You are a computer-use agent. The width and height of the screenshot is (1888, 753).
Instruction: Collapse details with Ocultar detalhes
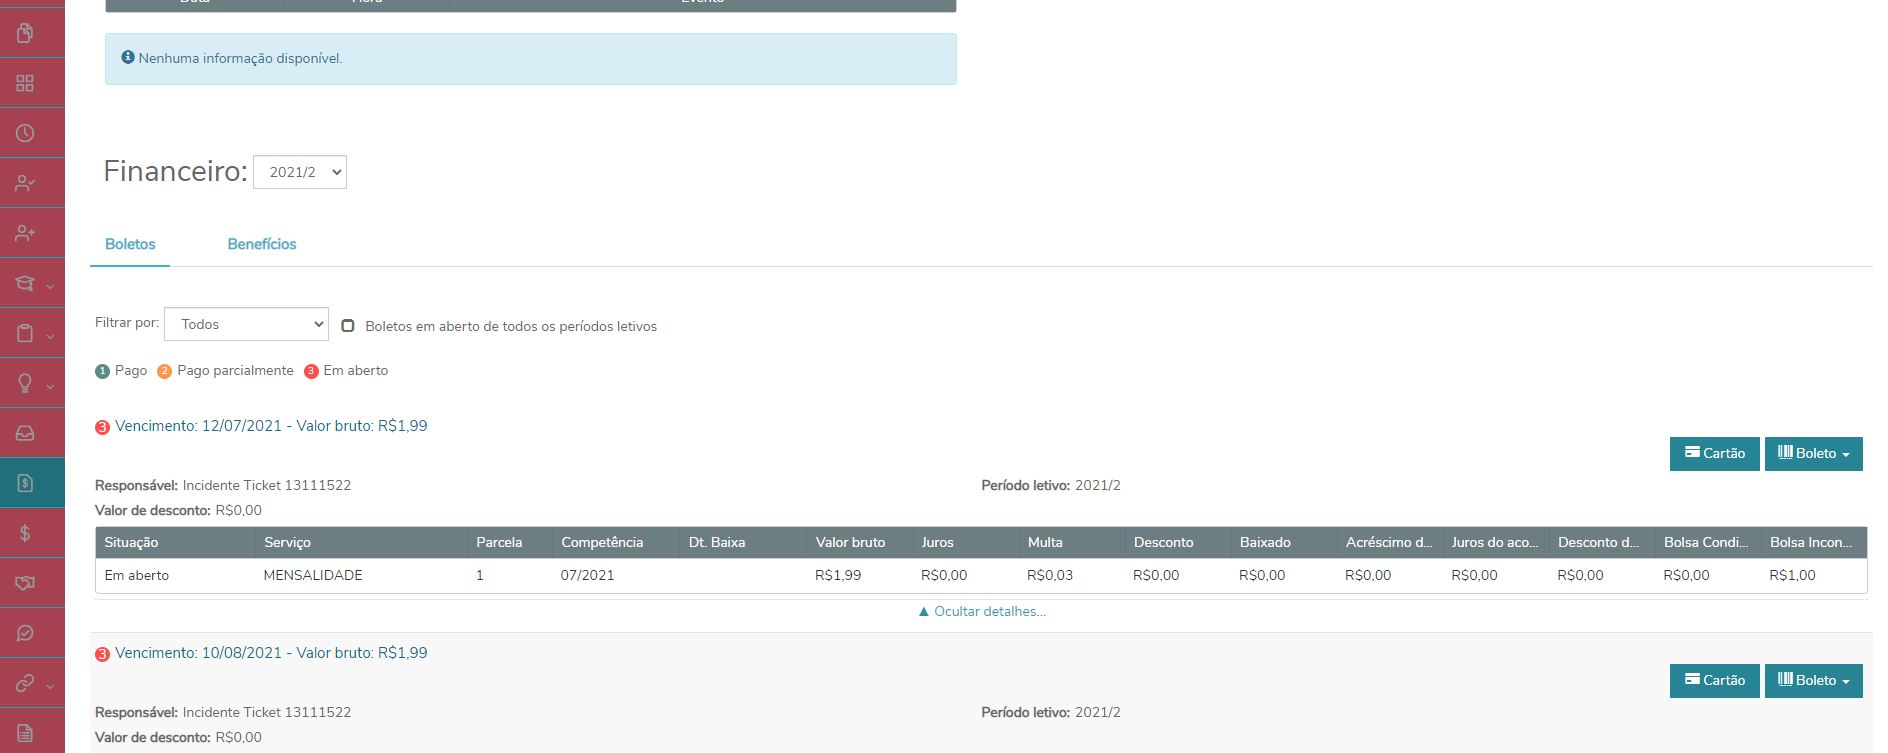[982, 611]
